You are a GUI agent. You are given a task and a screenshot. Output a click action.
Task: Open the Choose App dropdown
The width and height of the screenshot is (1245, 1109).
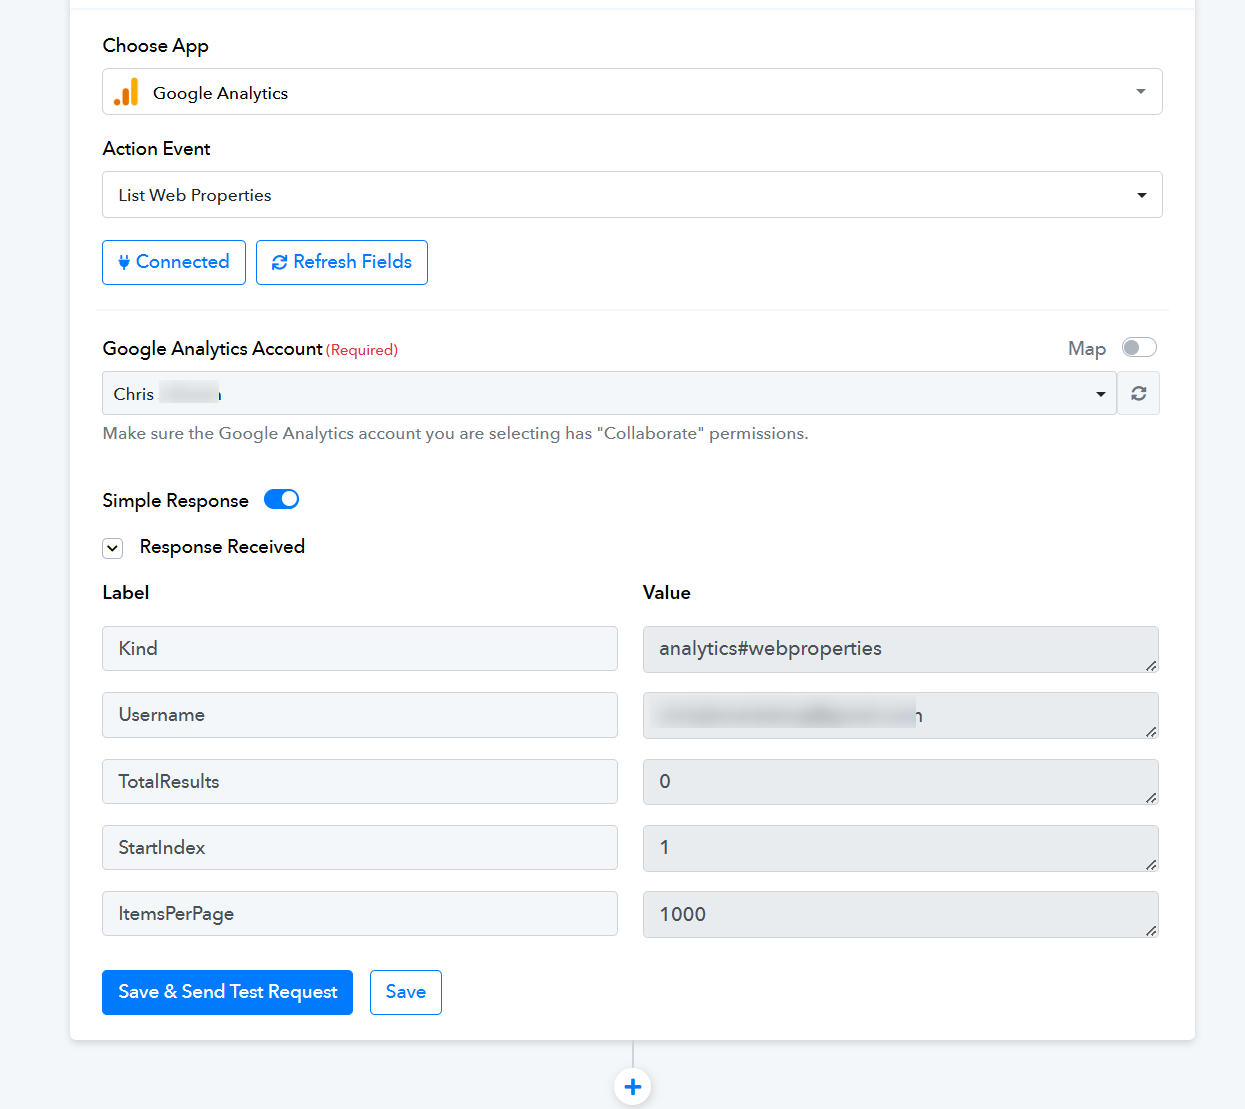click(632, 92)
